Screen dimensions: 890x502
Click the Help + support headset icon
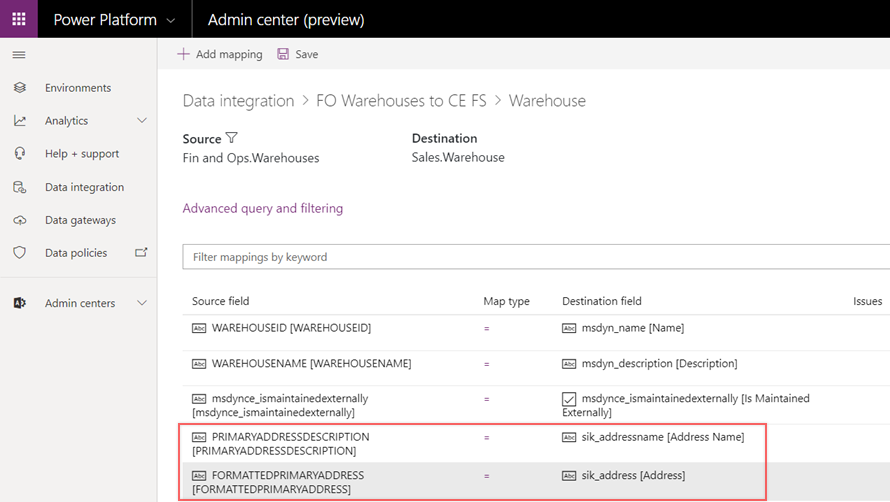[20, 154]
